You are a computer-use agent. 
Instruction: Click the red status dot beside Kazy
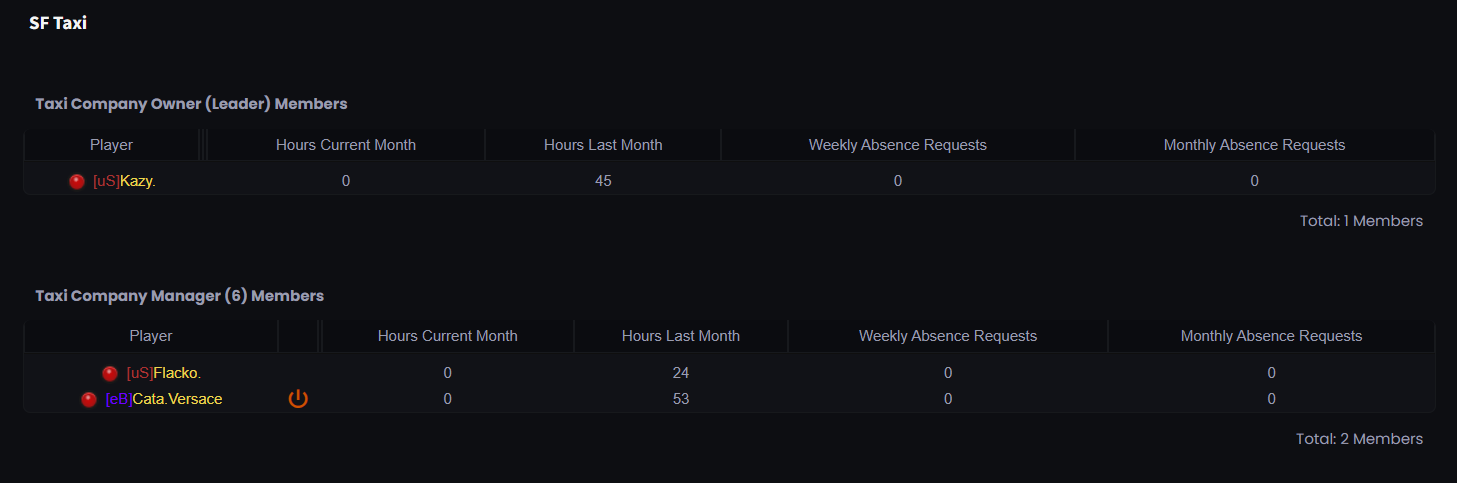(x=77, y=181)
